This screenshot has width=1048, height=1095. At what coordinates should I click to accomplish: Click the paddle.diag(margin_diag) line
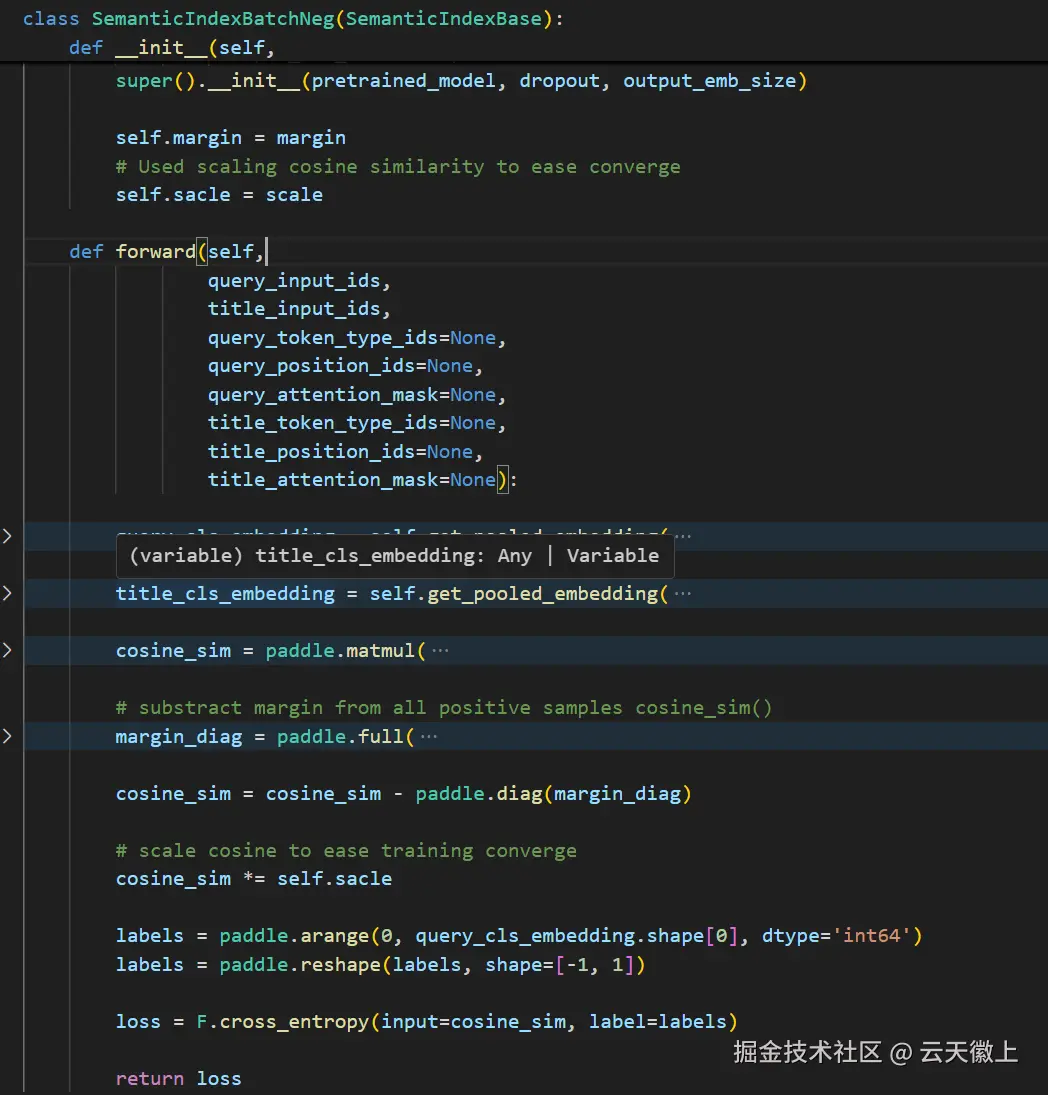(404, 794)
